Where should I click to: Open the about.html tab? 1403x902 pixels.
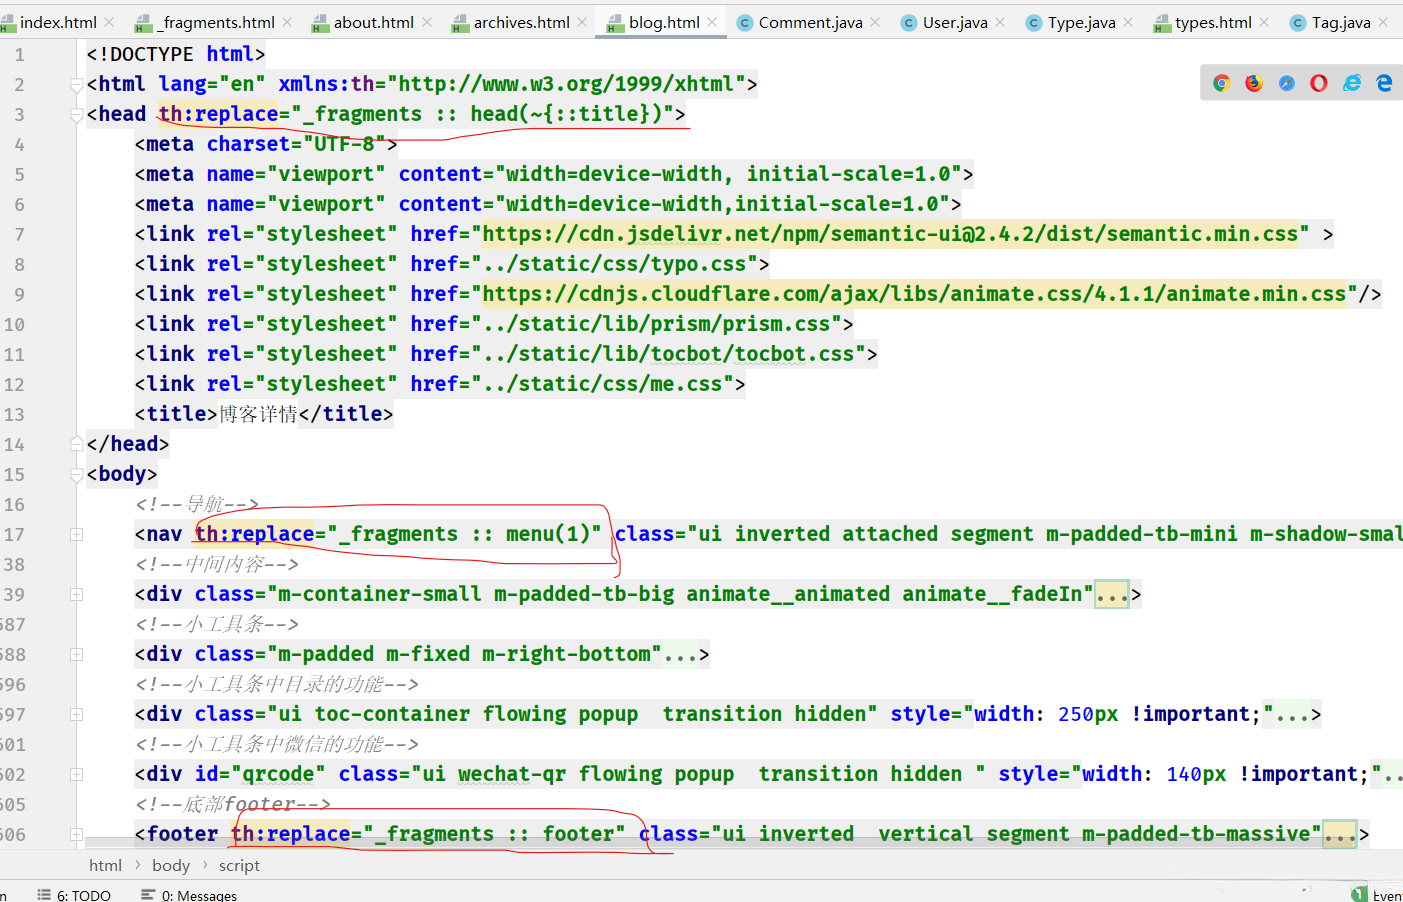373,22
